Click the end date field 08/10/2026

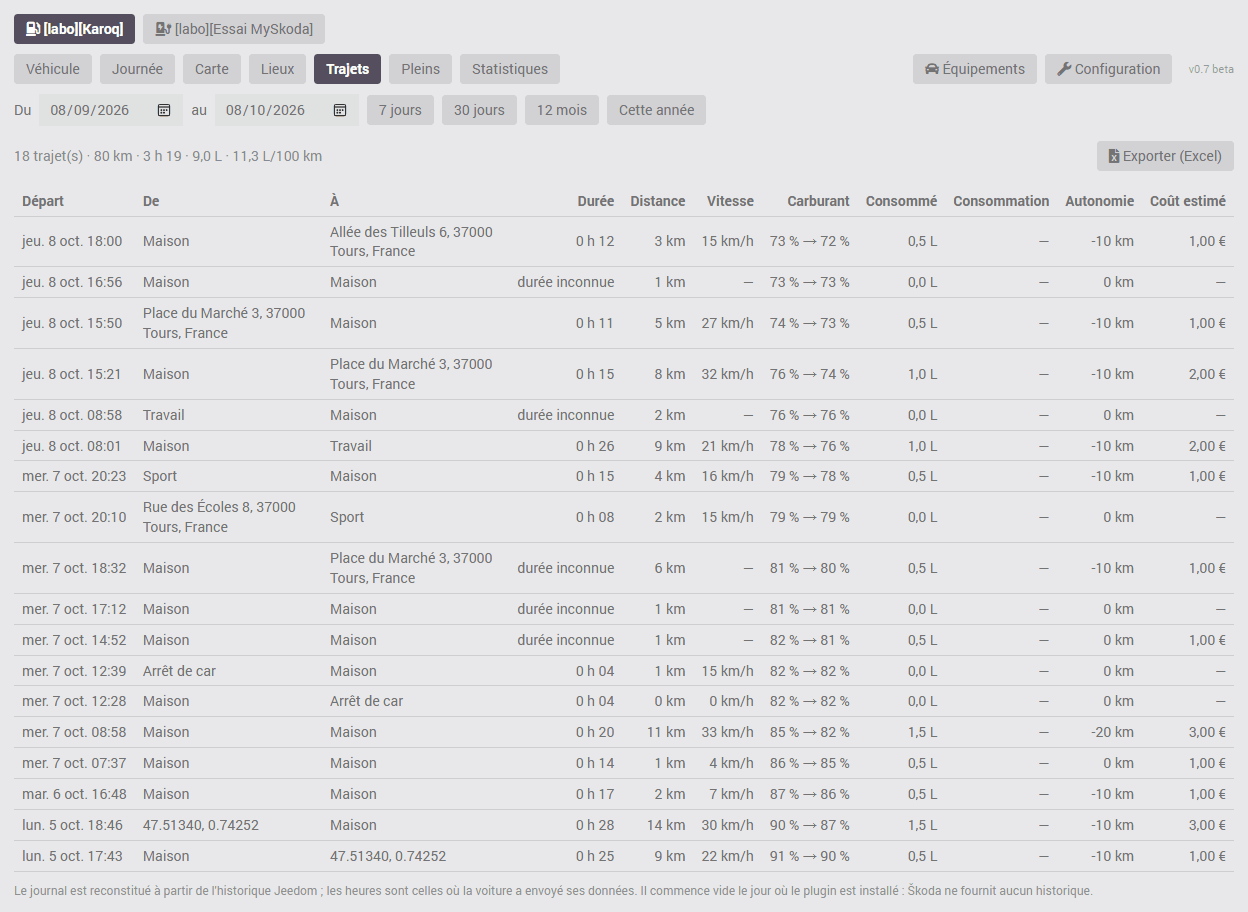pos(286,110)
